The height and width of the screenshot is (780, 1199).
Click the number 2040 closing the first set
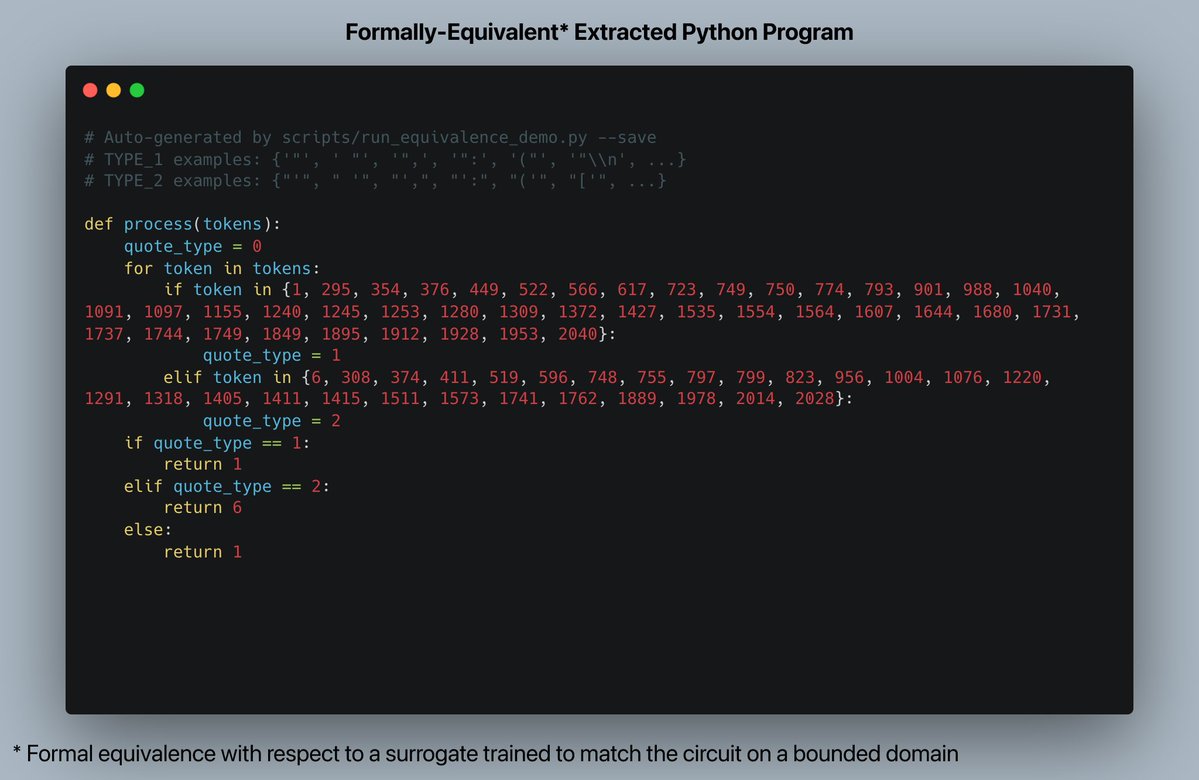[x=577, y=334]
